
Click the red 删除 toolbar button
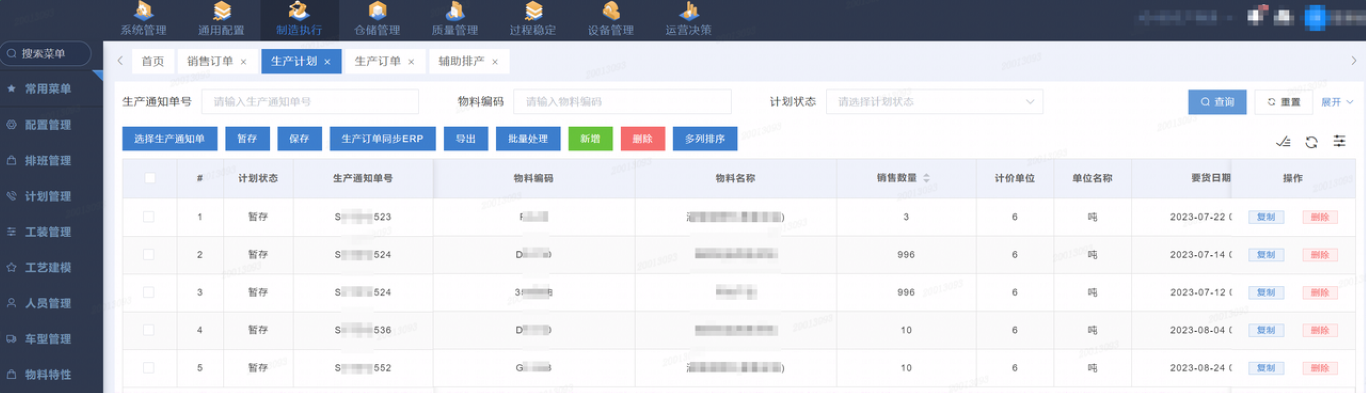[x=642, y=139]
